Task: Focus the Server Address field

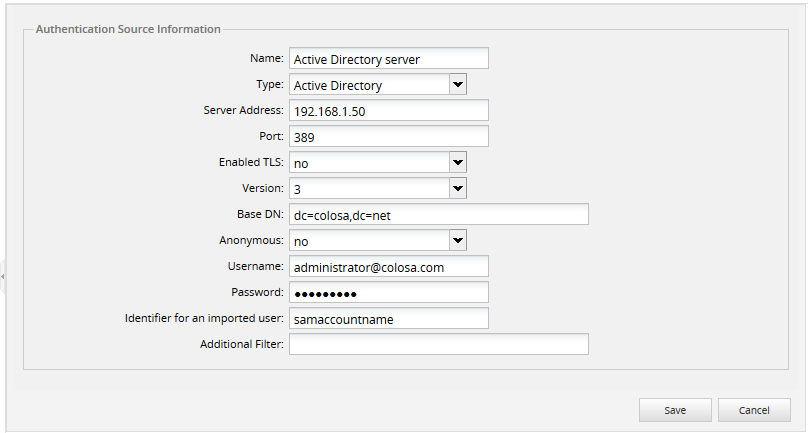Action: pyautogui.click(x=388, y=111)
